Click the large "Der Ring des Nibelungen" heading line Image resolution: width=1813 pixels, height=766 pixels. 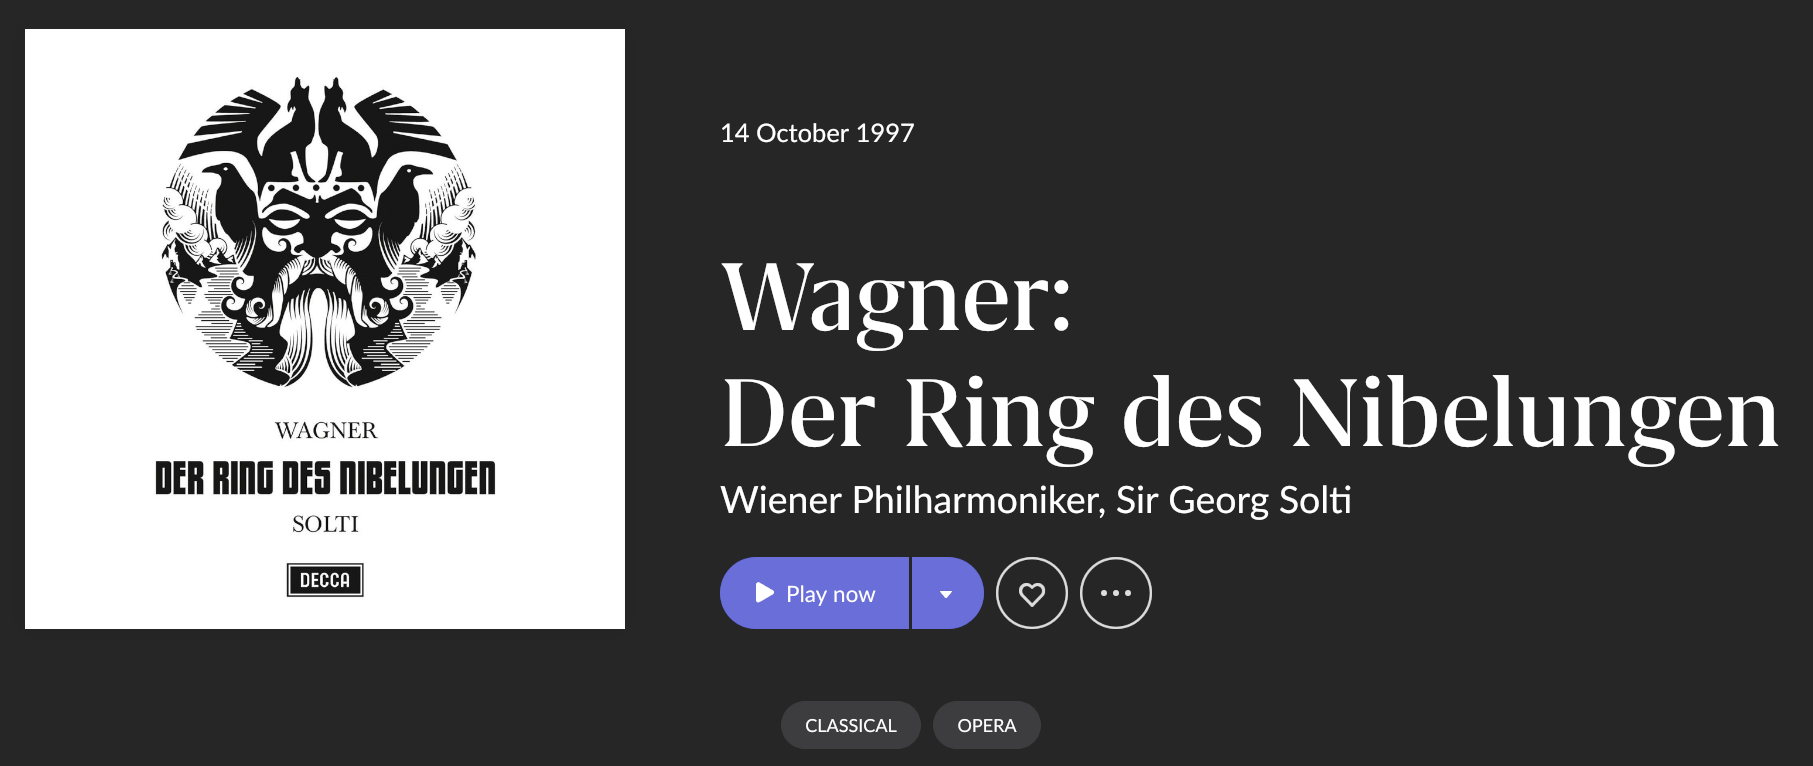(x=1250, y=414)
